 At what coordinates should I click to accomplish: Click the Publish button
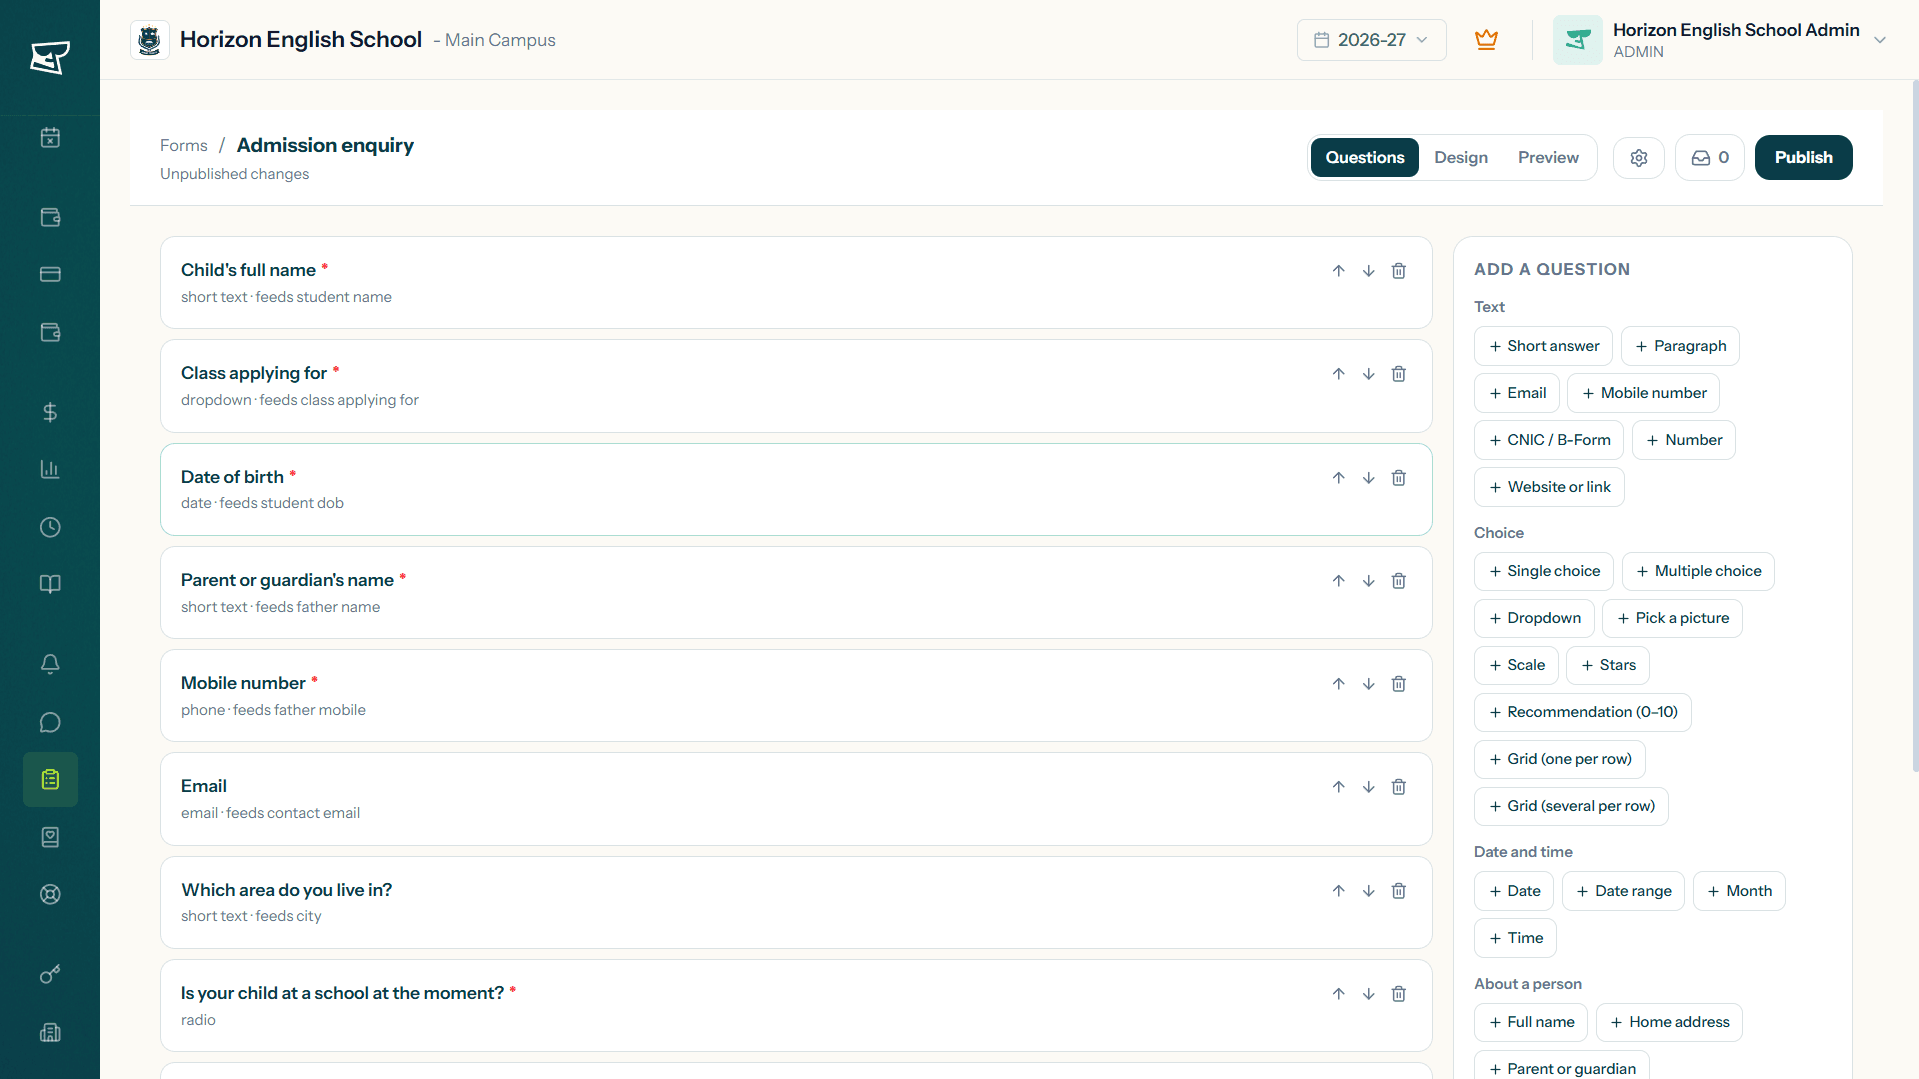1803,158
